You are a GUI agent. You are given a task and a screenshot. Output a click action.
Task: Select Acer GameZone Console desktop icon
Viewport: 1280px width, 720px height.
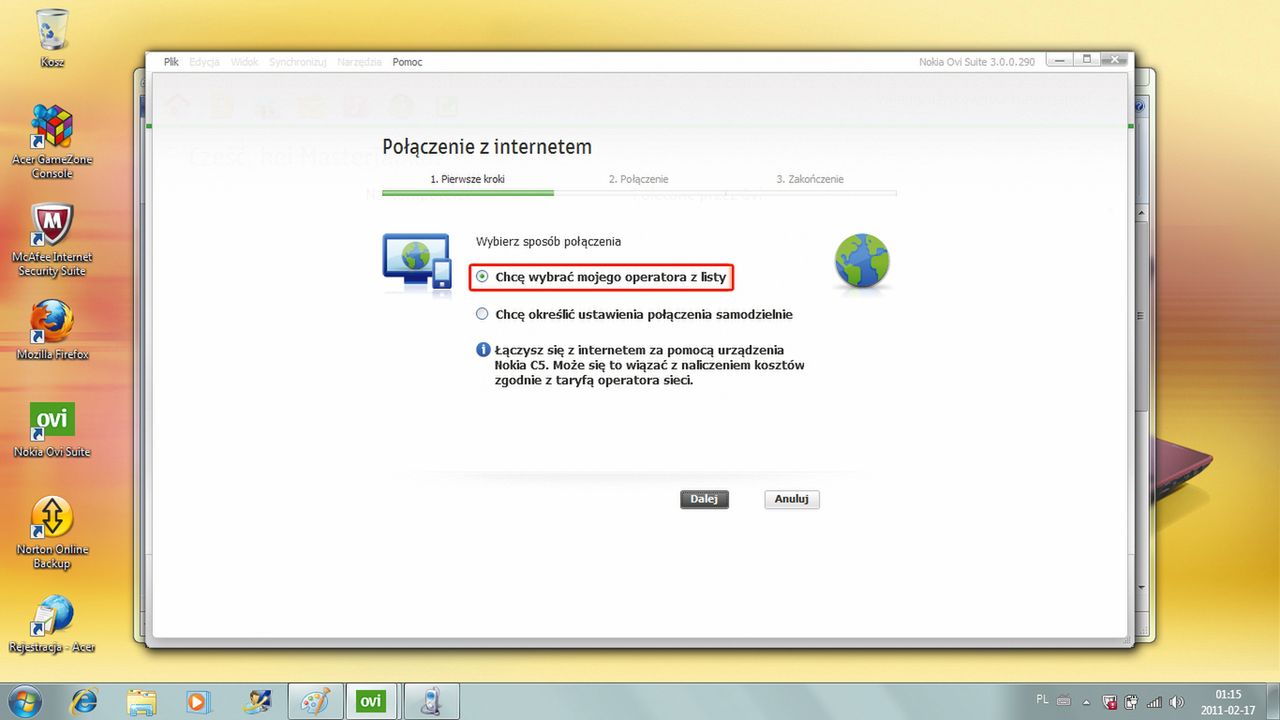pyautogui.click(x=52, y=141)
